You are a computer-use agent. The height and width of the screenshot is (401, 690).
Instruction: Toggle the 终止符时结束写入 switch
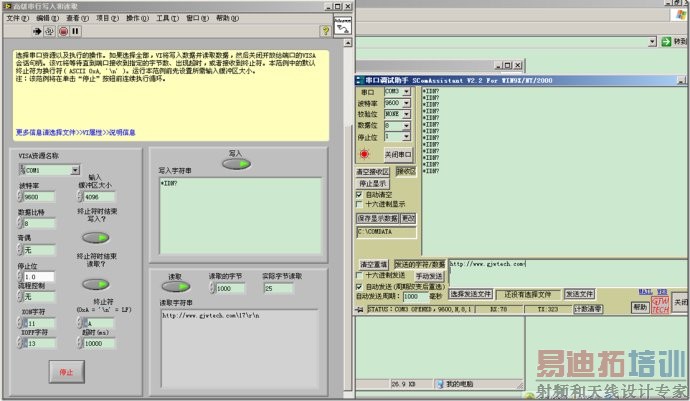point(95,238)
